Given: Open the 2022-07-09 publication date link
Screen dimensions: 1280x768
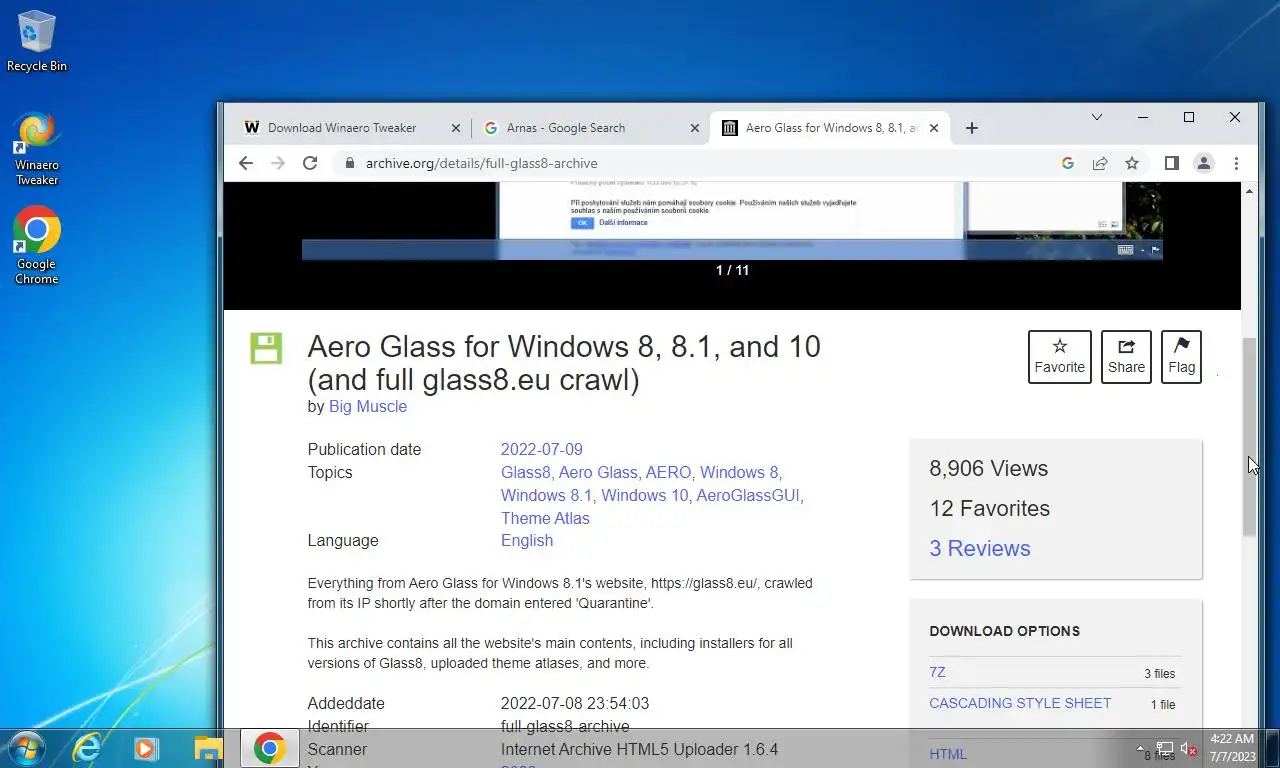Looking at the screenshot, I should click(542, 449).
